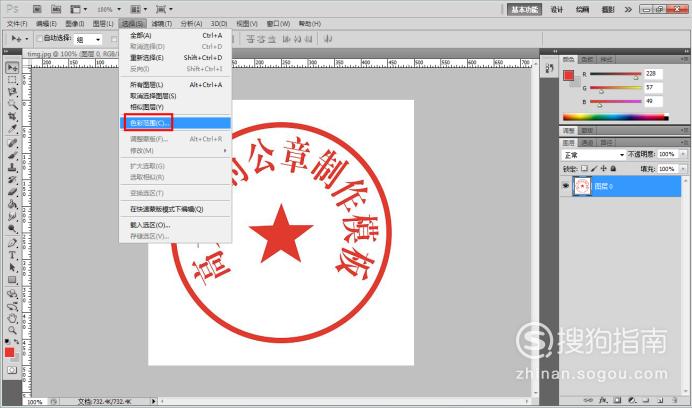The width and height of the screenshot is (692, 408).
Task: Select the Hand tool
Action: [12, 318]
